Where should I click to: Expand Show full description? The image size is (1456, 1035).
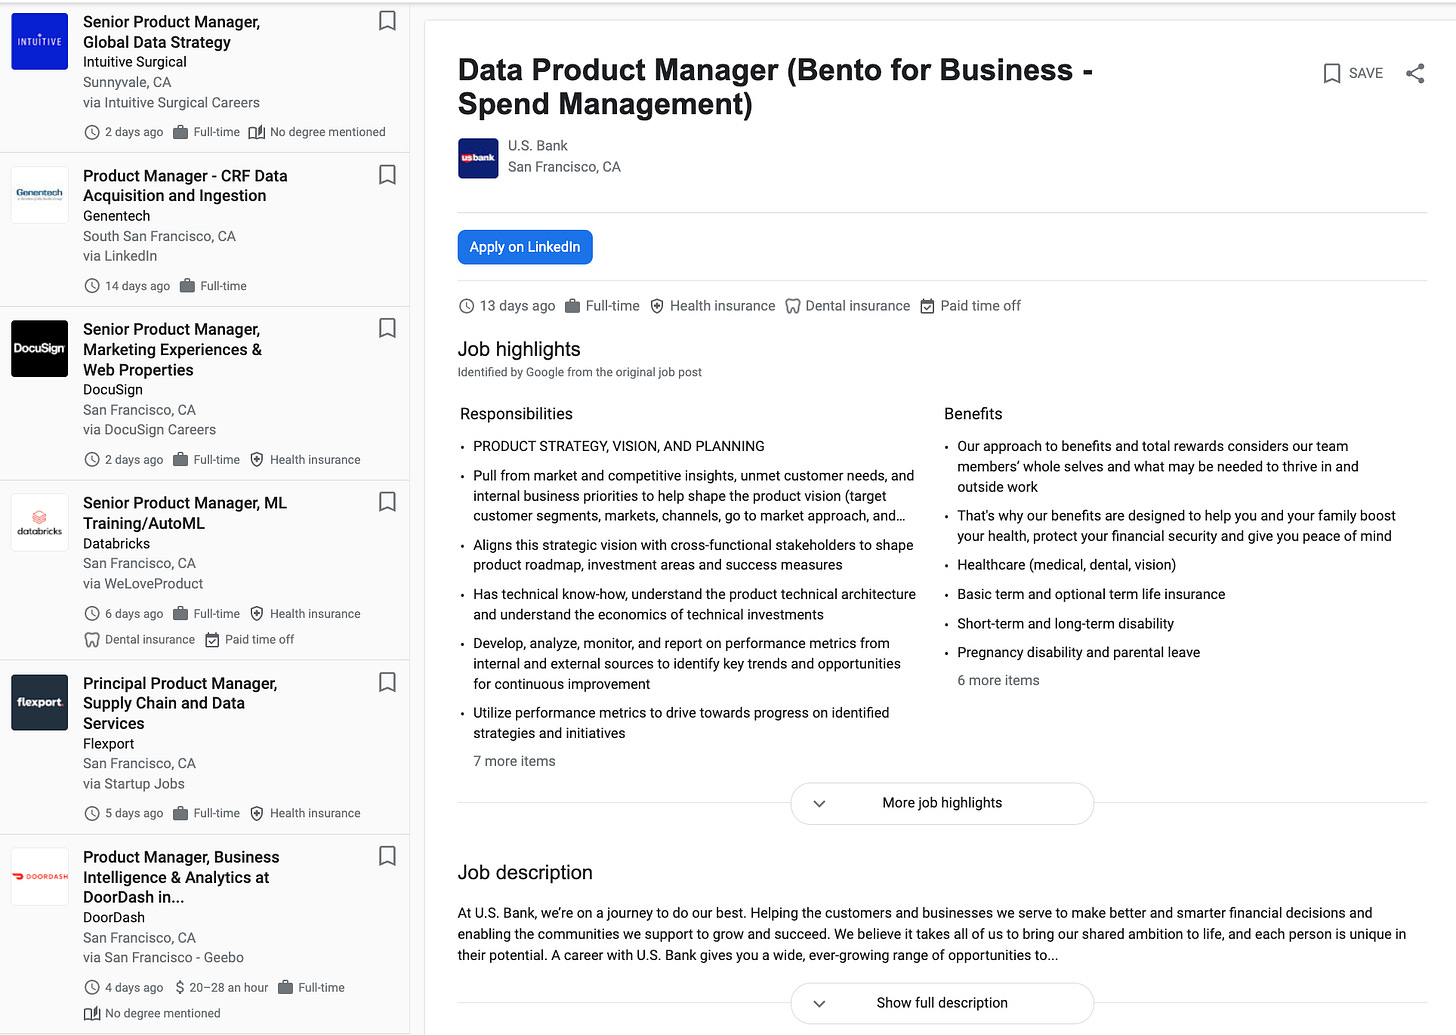[942, 1003]
